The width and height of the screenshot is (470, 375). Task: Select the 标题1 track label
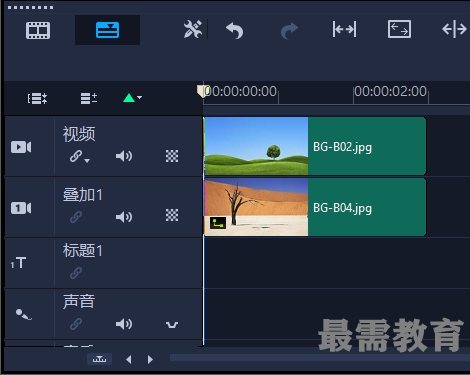pos(83,250)
